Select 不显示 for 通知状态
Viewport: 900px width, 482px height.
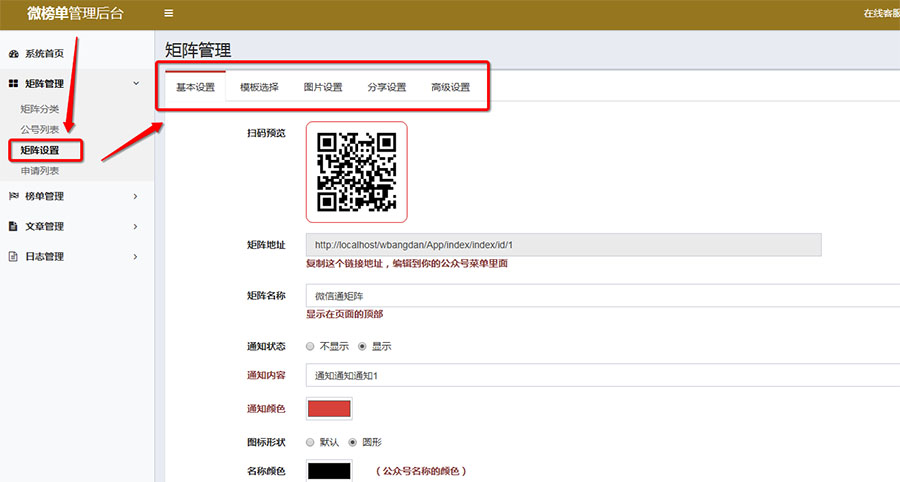310,347
